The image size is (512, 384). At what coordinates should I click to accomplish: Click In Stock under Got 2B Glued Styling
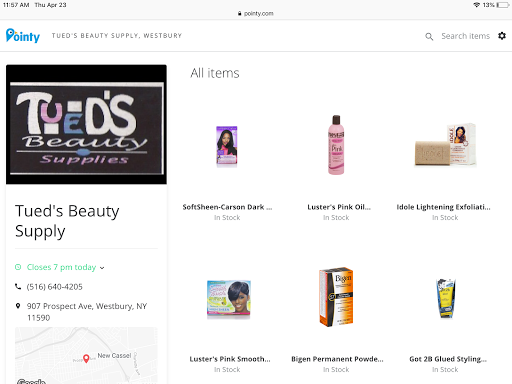445,369
